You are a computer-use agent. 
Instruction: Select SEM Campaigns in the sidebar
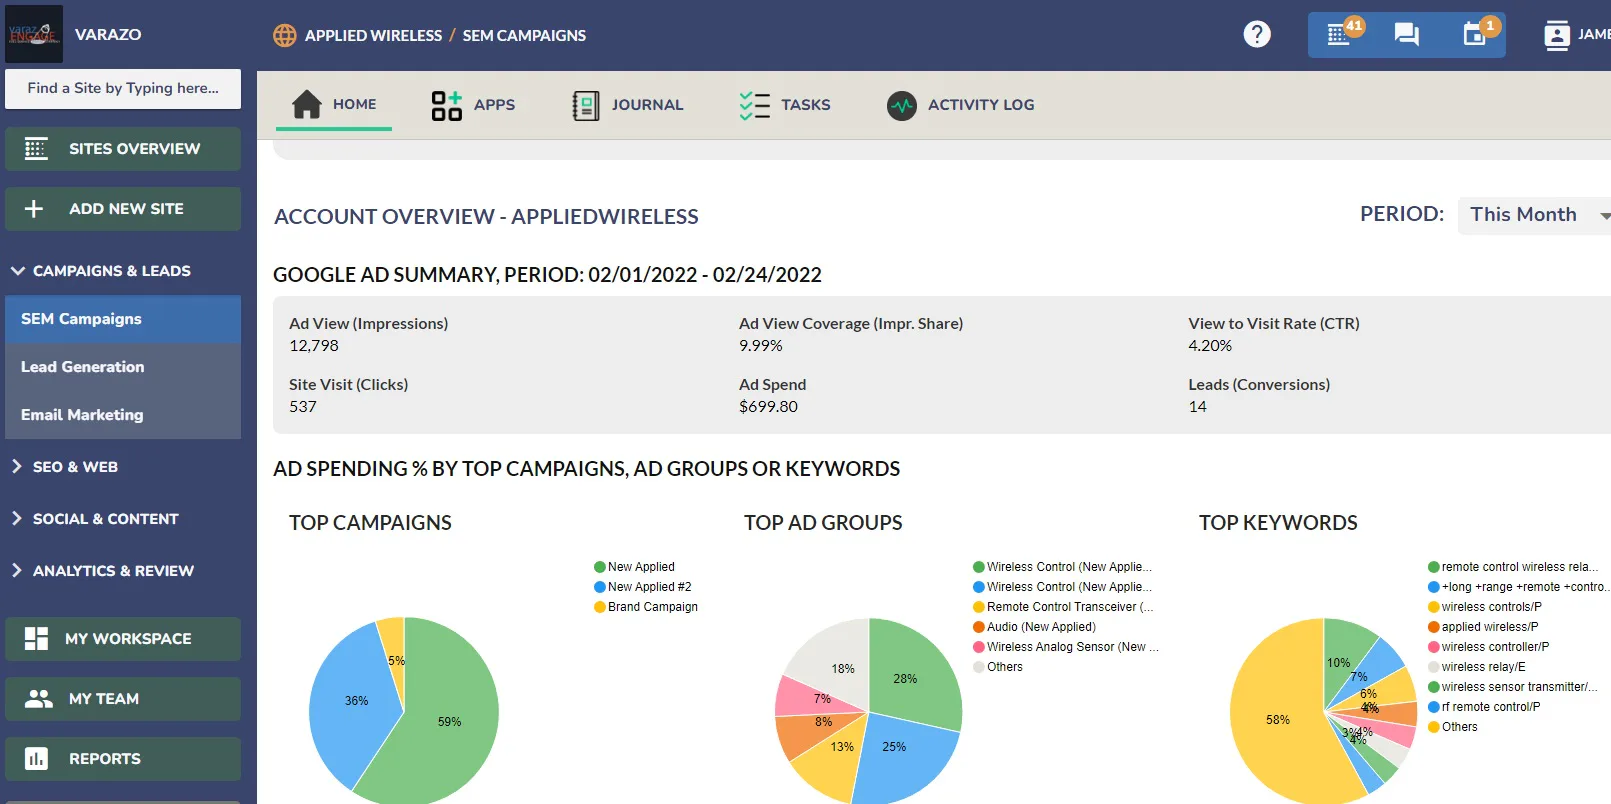[x=123, y=319]
